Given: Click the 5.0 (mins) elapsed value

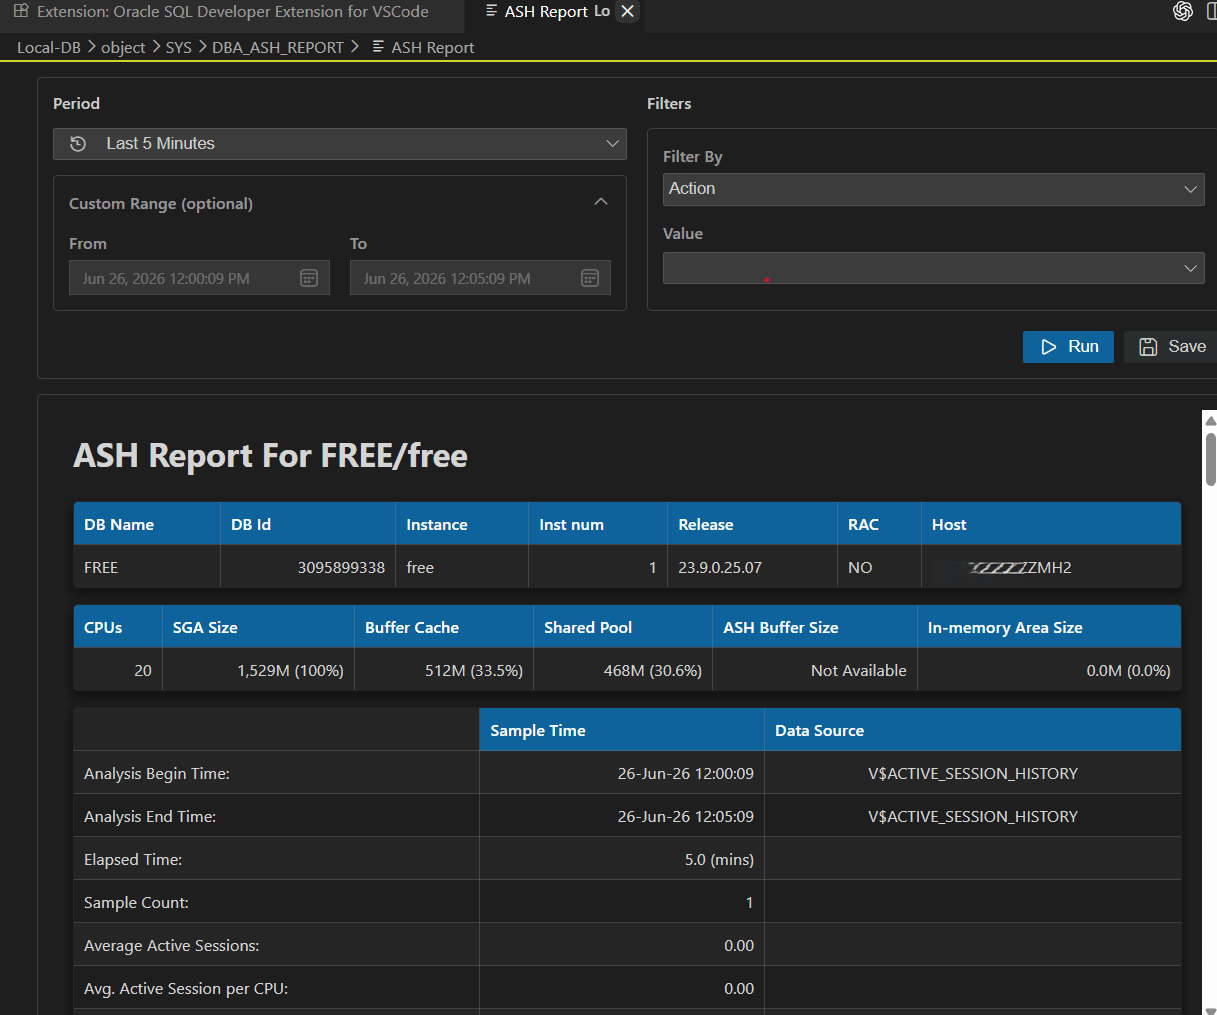Looking at the screenshot, I should 719,860.
